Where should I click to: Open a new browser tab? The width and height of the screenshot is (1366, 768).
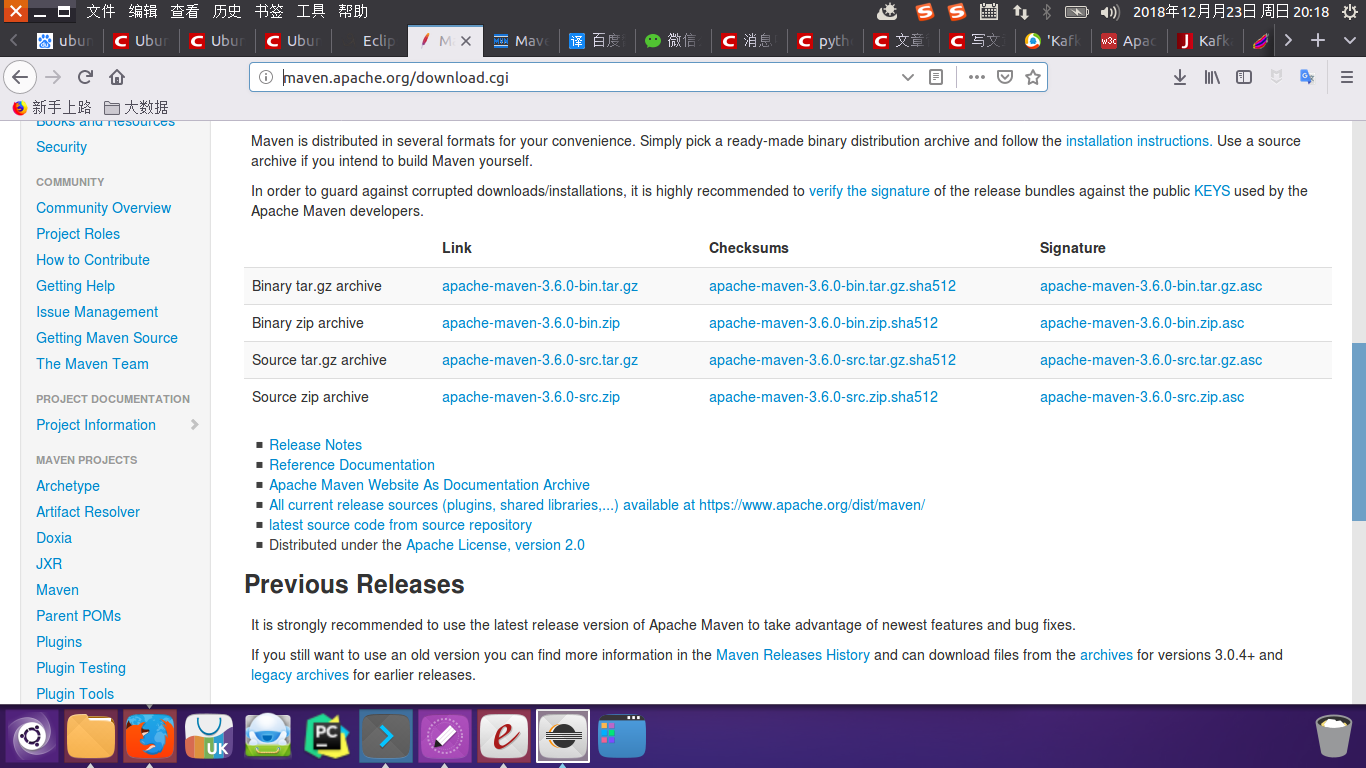[x=1318, y=41]
